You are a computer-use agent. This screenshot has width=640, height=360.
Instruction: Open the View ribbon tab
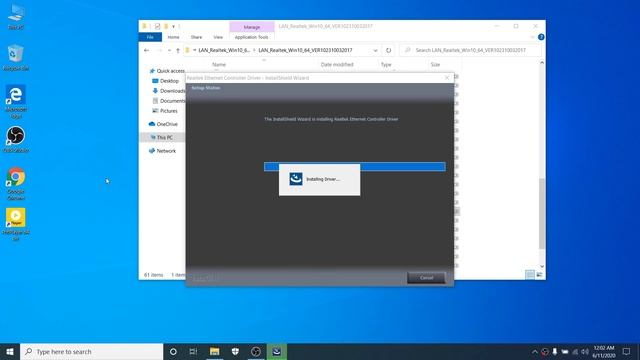tap(218, 37)
